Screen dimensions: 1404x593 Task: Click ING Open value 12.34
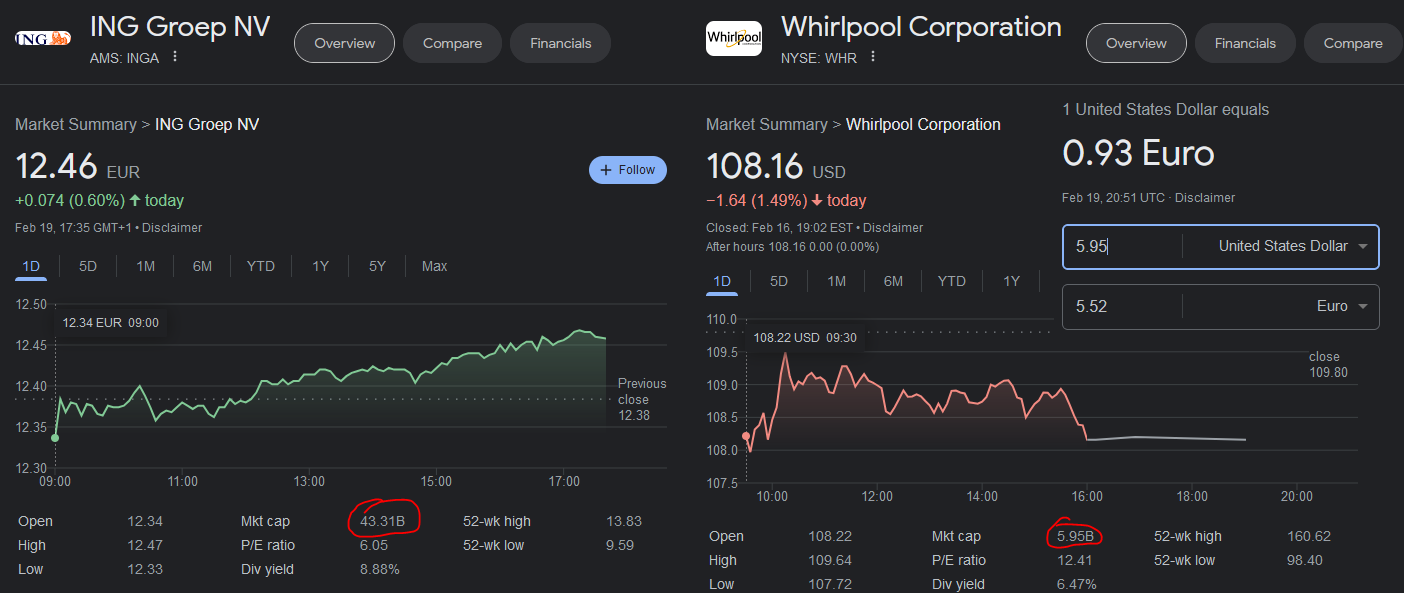coord(145,521)
